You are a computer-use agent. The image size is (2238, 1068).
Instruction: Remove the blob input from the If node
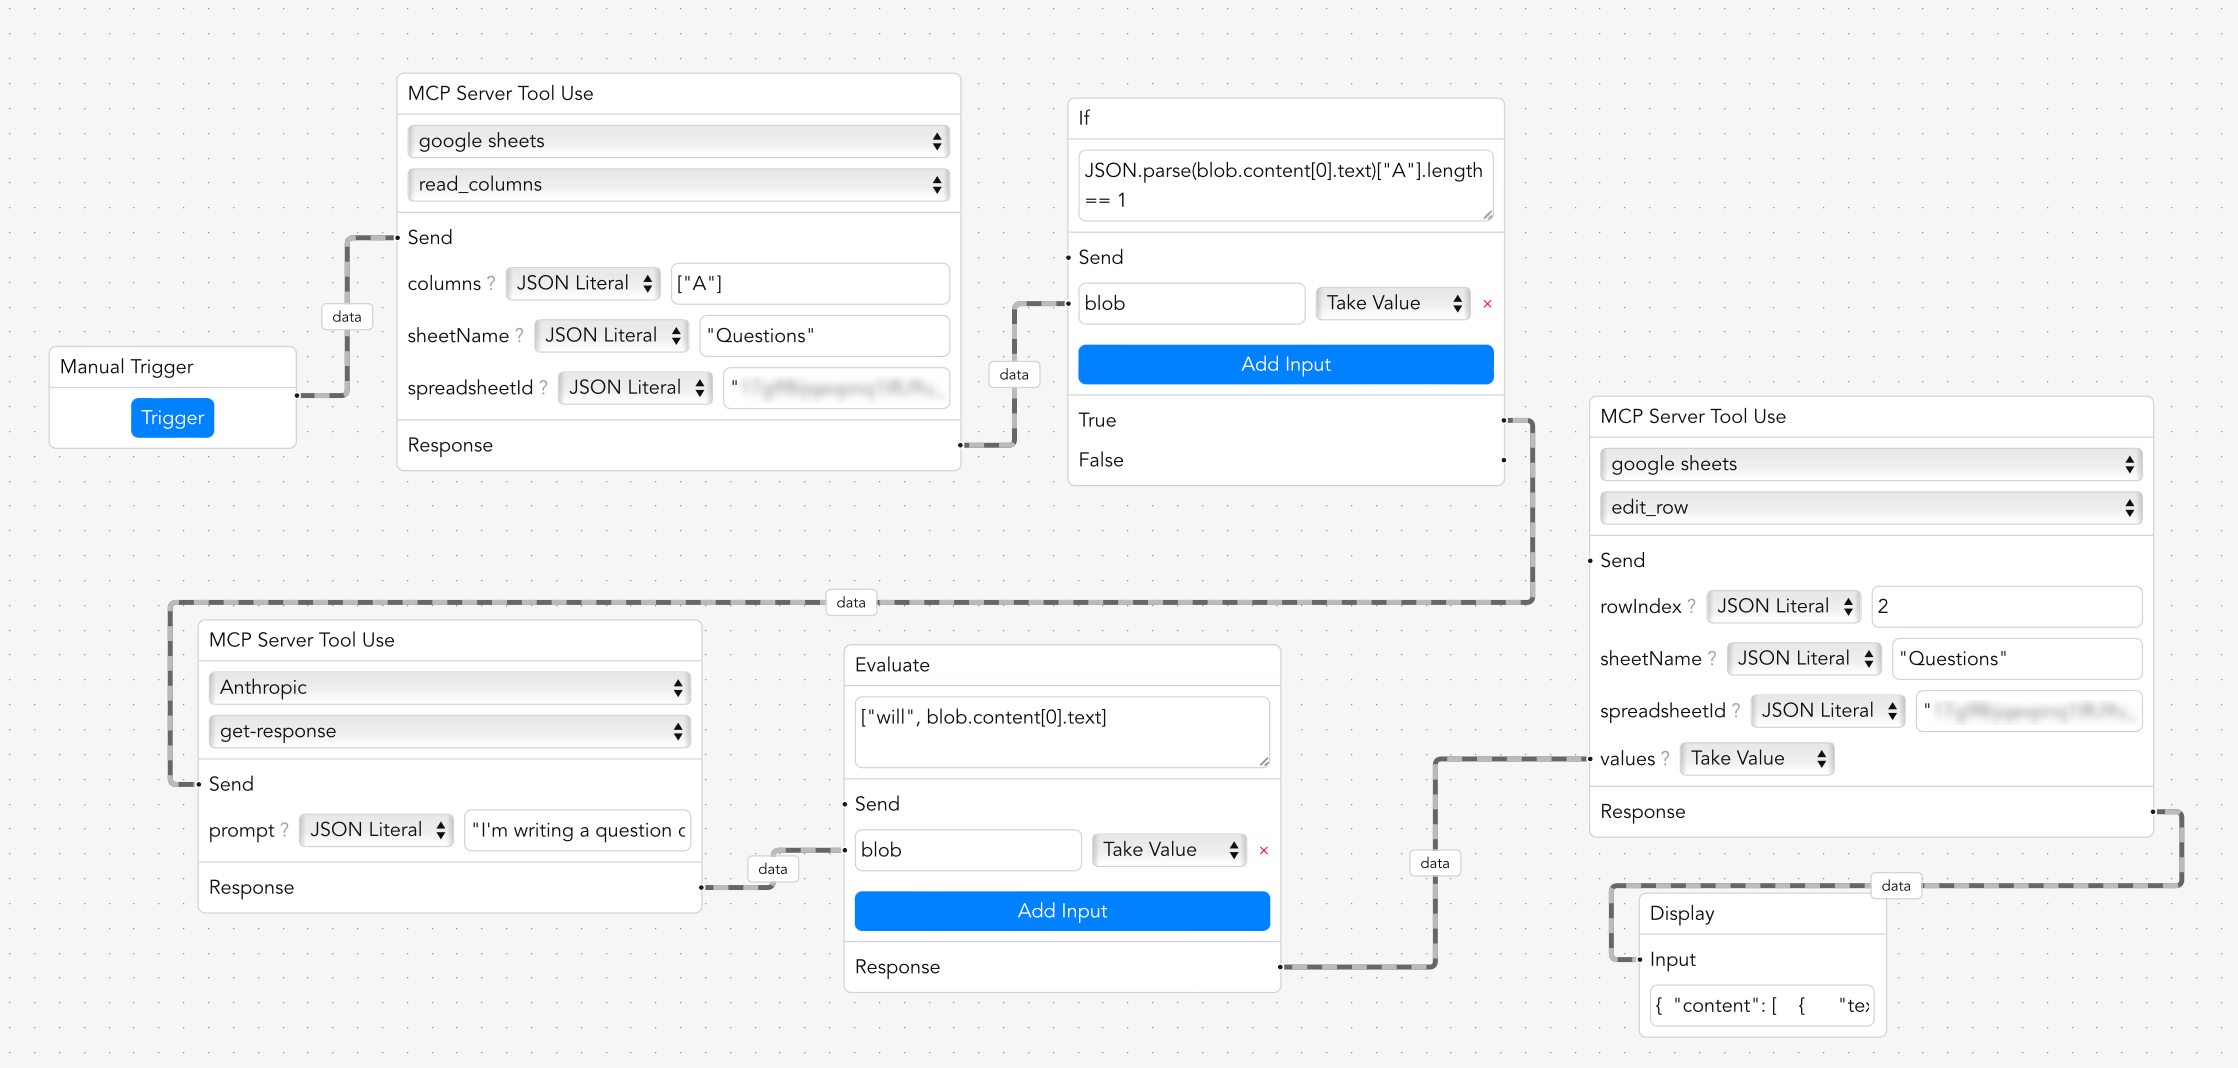(1488, 303)
